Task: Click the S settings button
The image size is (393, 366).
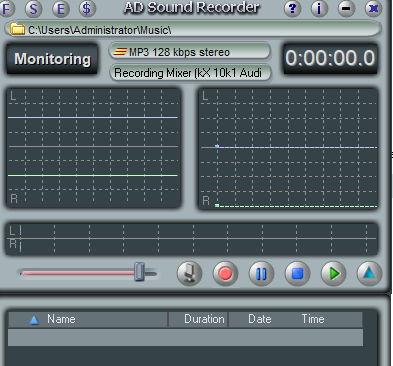Action: pyautogui.click(x=33, y=9)
